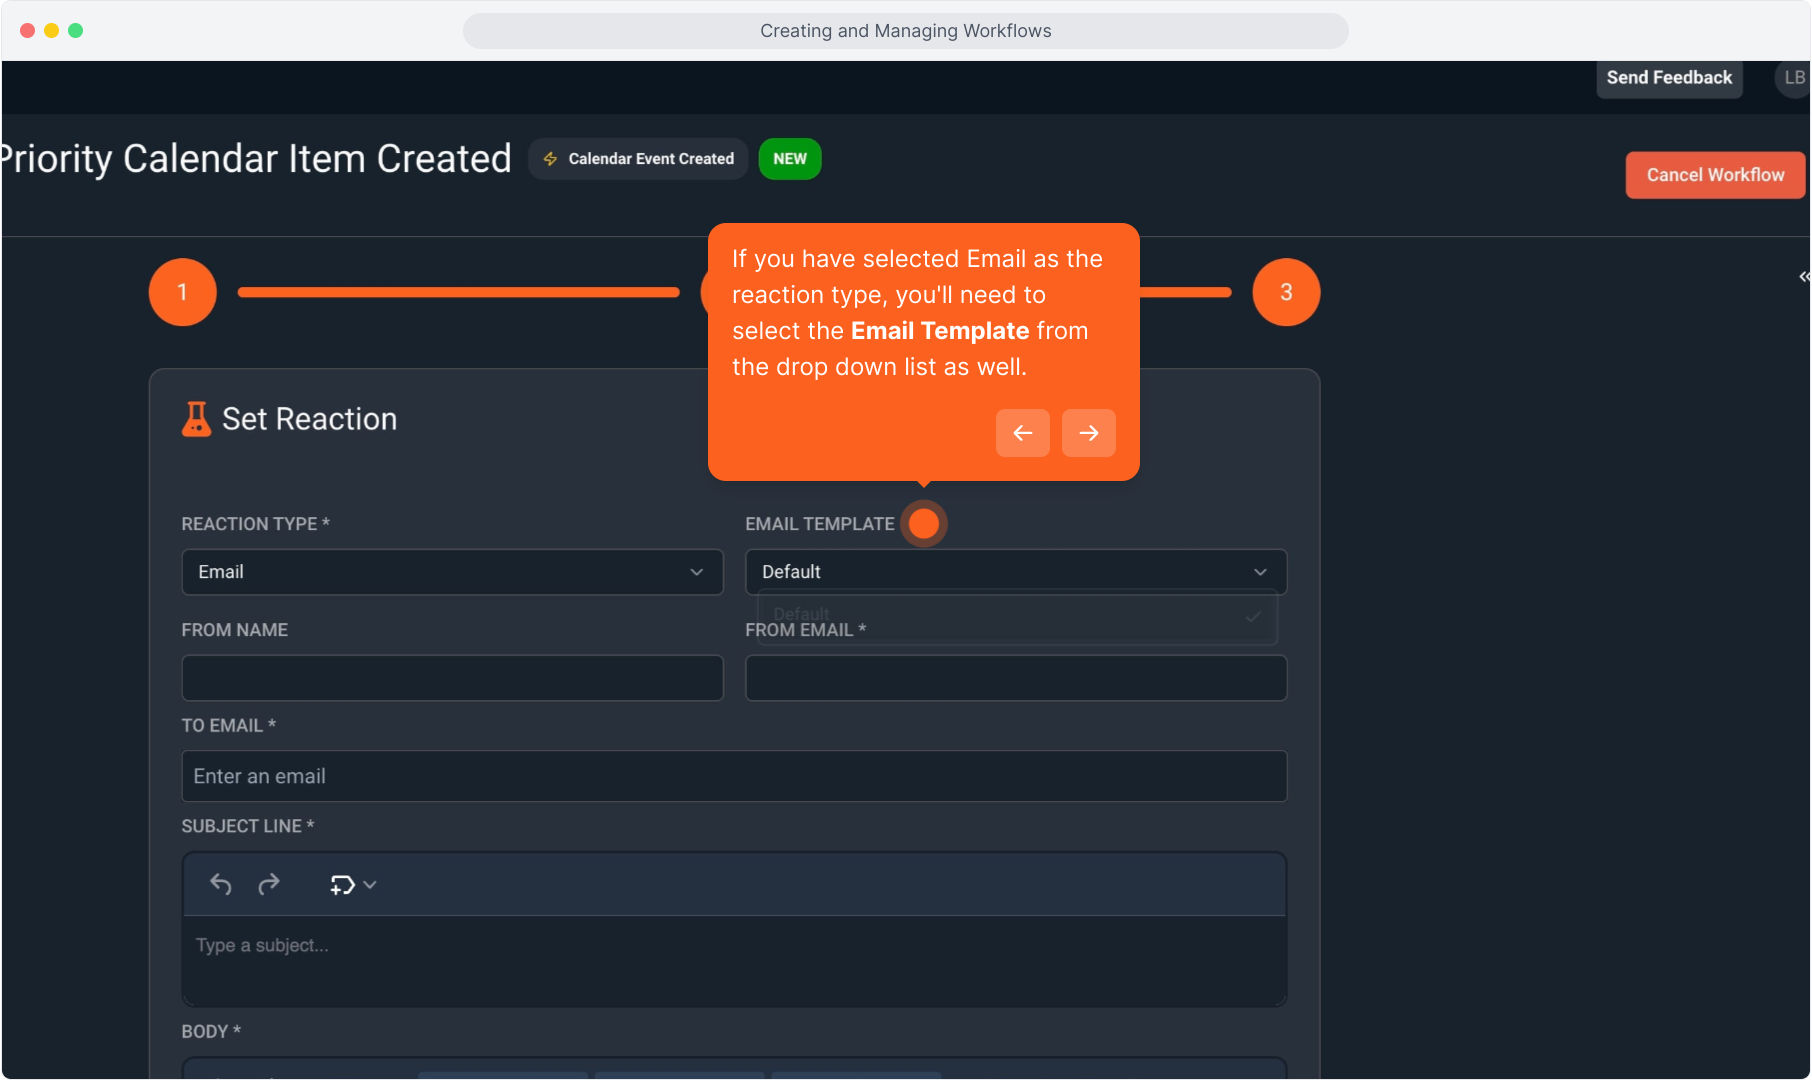The image size is (1812, 1080).
Task: Click the From Email input field
Action: pyautogui.click(x=1016, y=678)
